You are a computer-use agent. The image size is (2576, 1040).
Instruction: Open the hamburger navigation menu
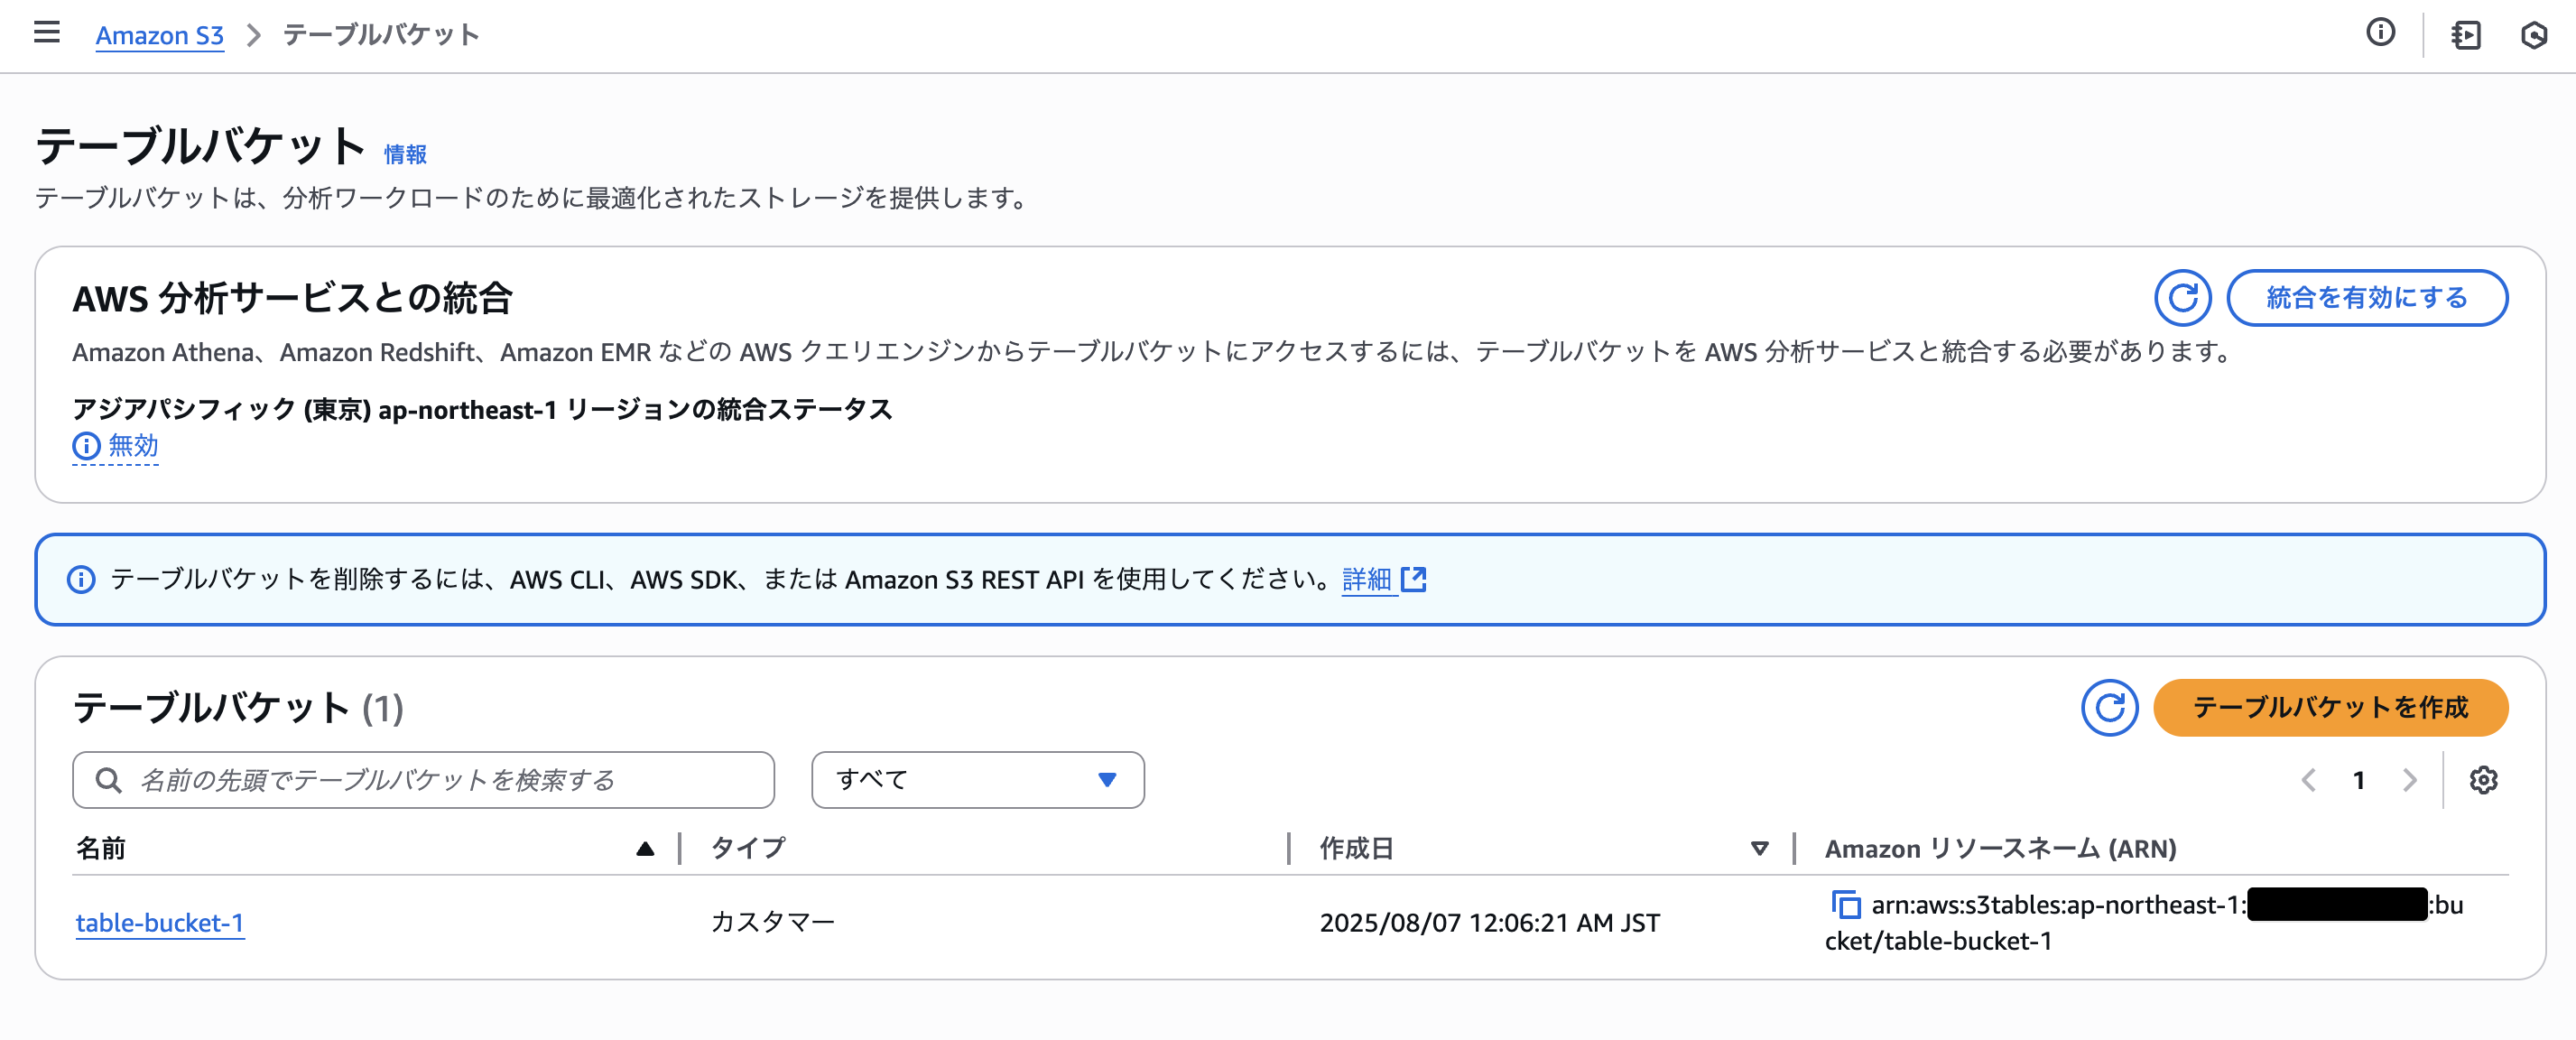tap(46, 33)
